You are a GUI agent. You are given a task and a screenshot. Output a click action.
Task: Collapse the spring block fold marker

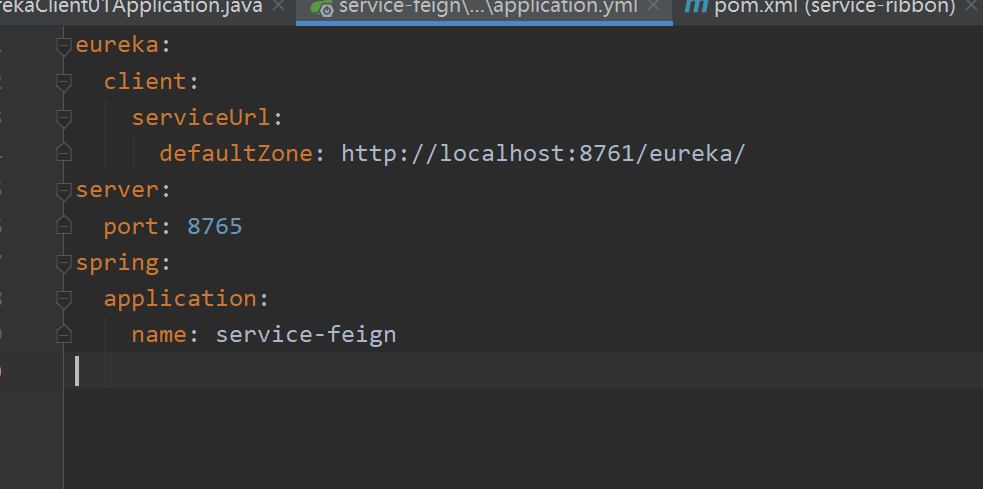tap(65, 263)
